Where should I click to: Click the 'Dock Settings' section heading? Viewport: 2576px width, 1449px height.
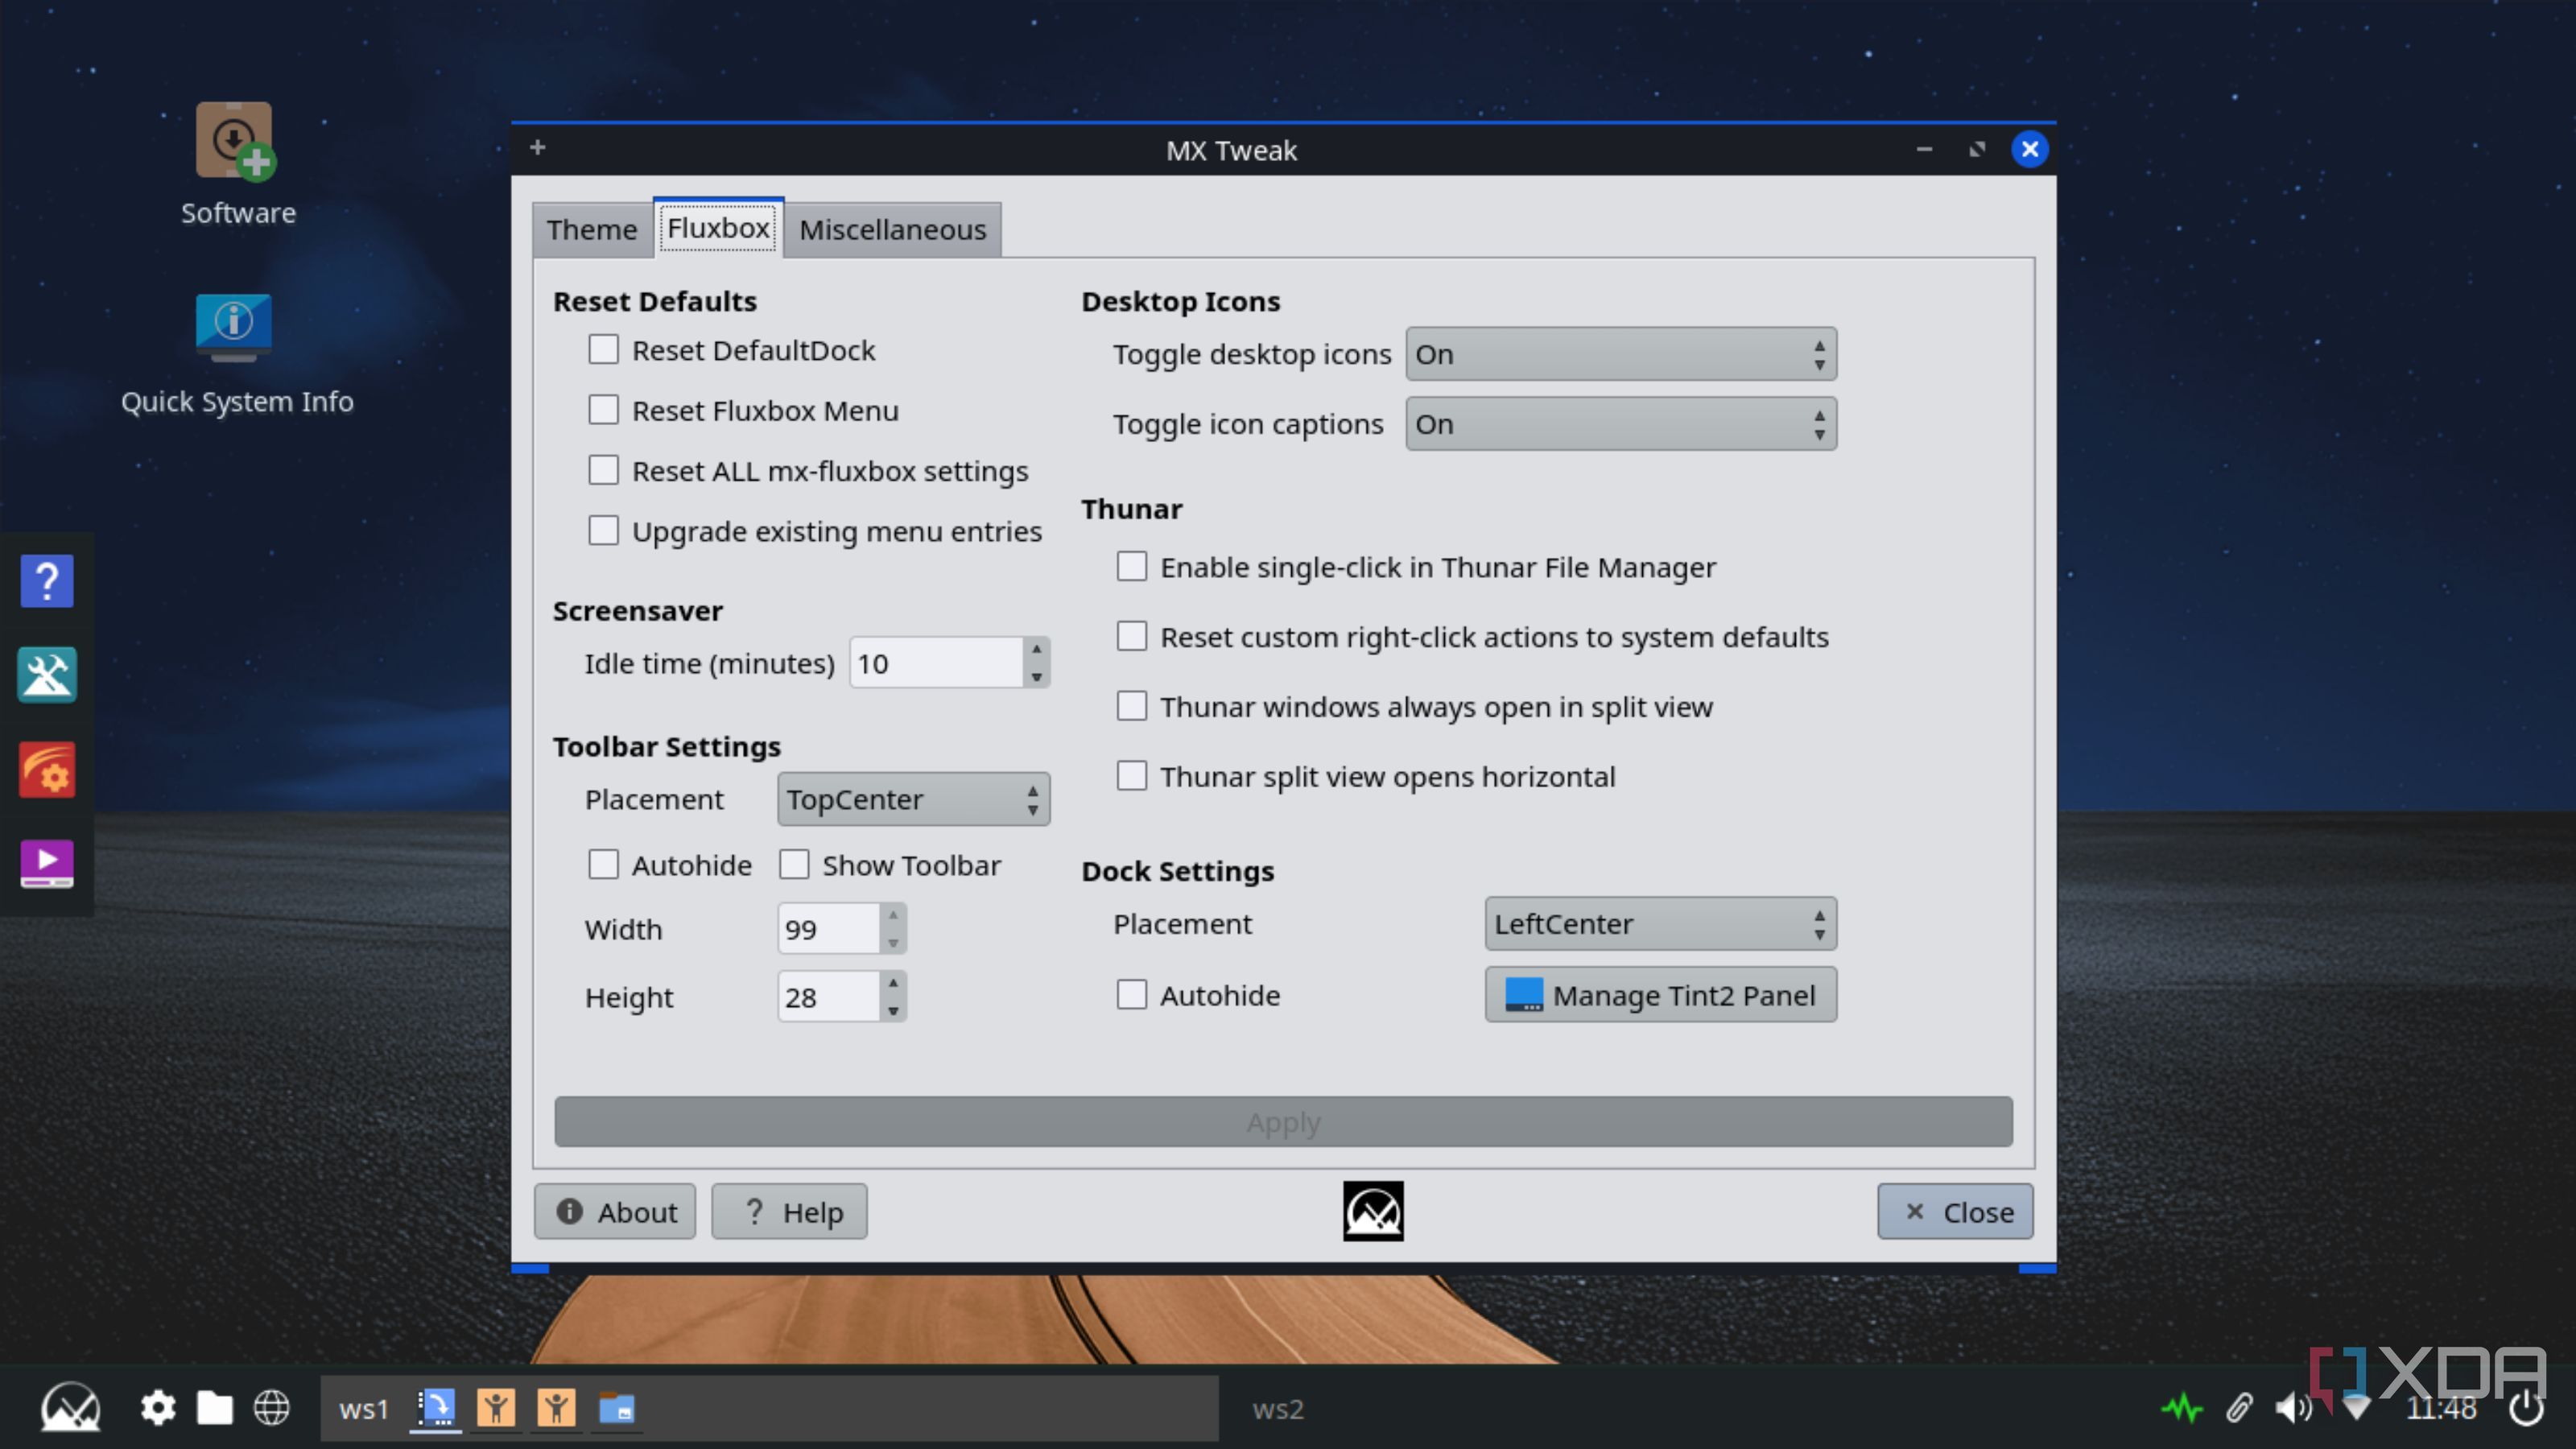coord(1177,871)
